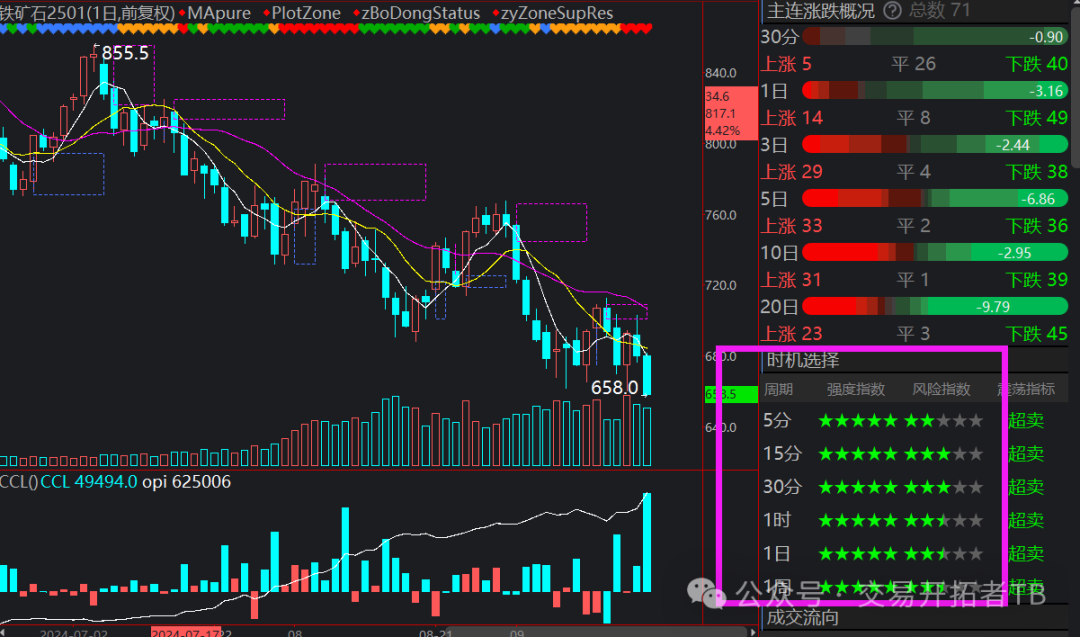
Task: Click the green current price marker on axis
Action: [730, 395]
